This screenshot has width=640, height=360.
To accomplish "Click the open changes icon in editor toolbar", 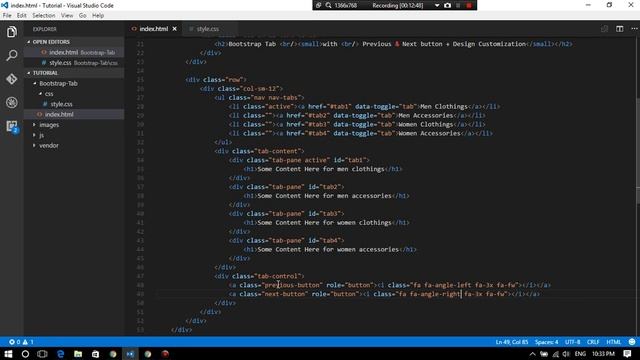I will click(x=604, y=29).
